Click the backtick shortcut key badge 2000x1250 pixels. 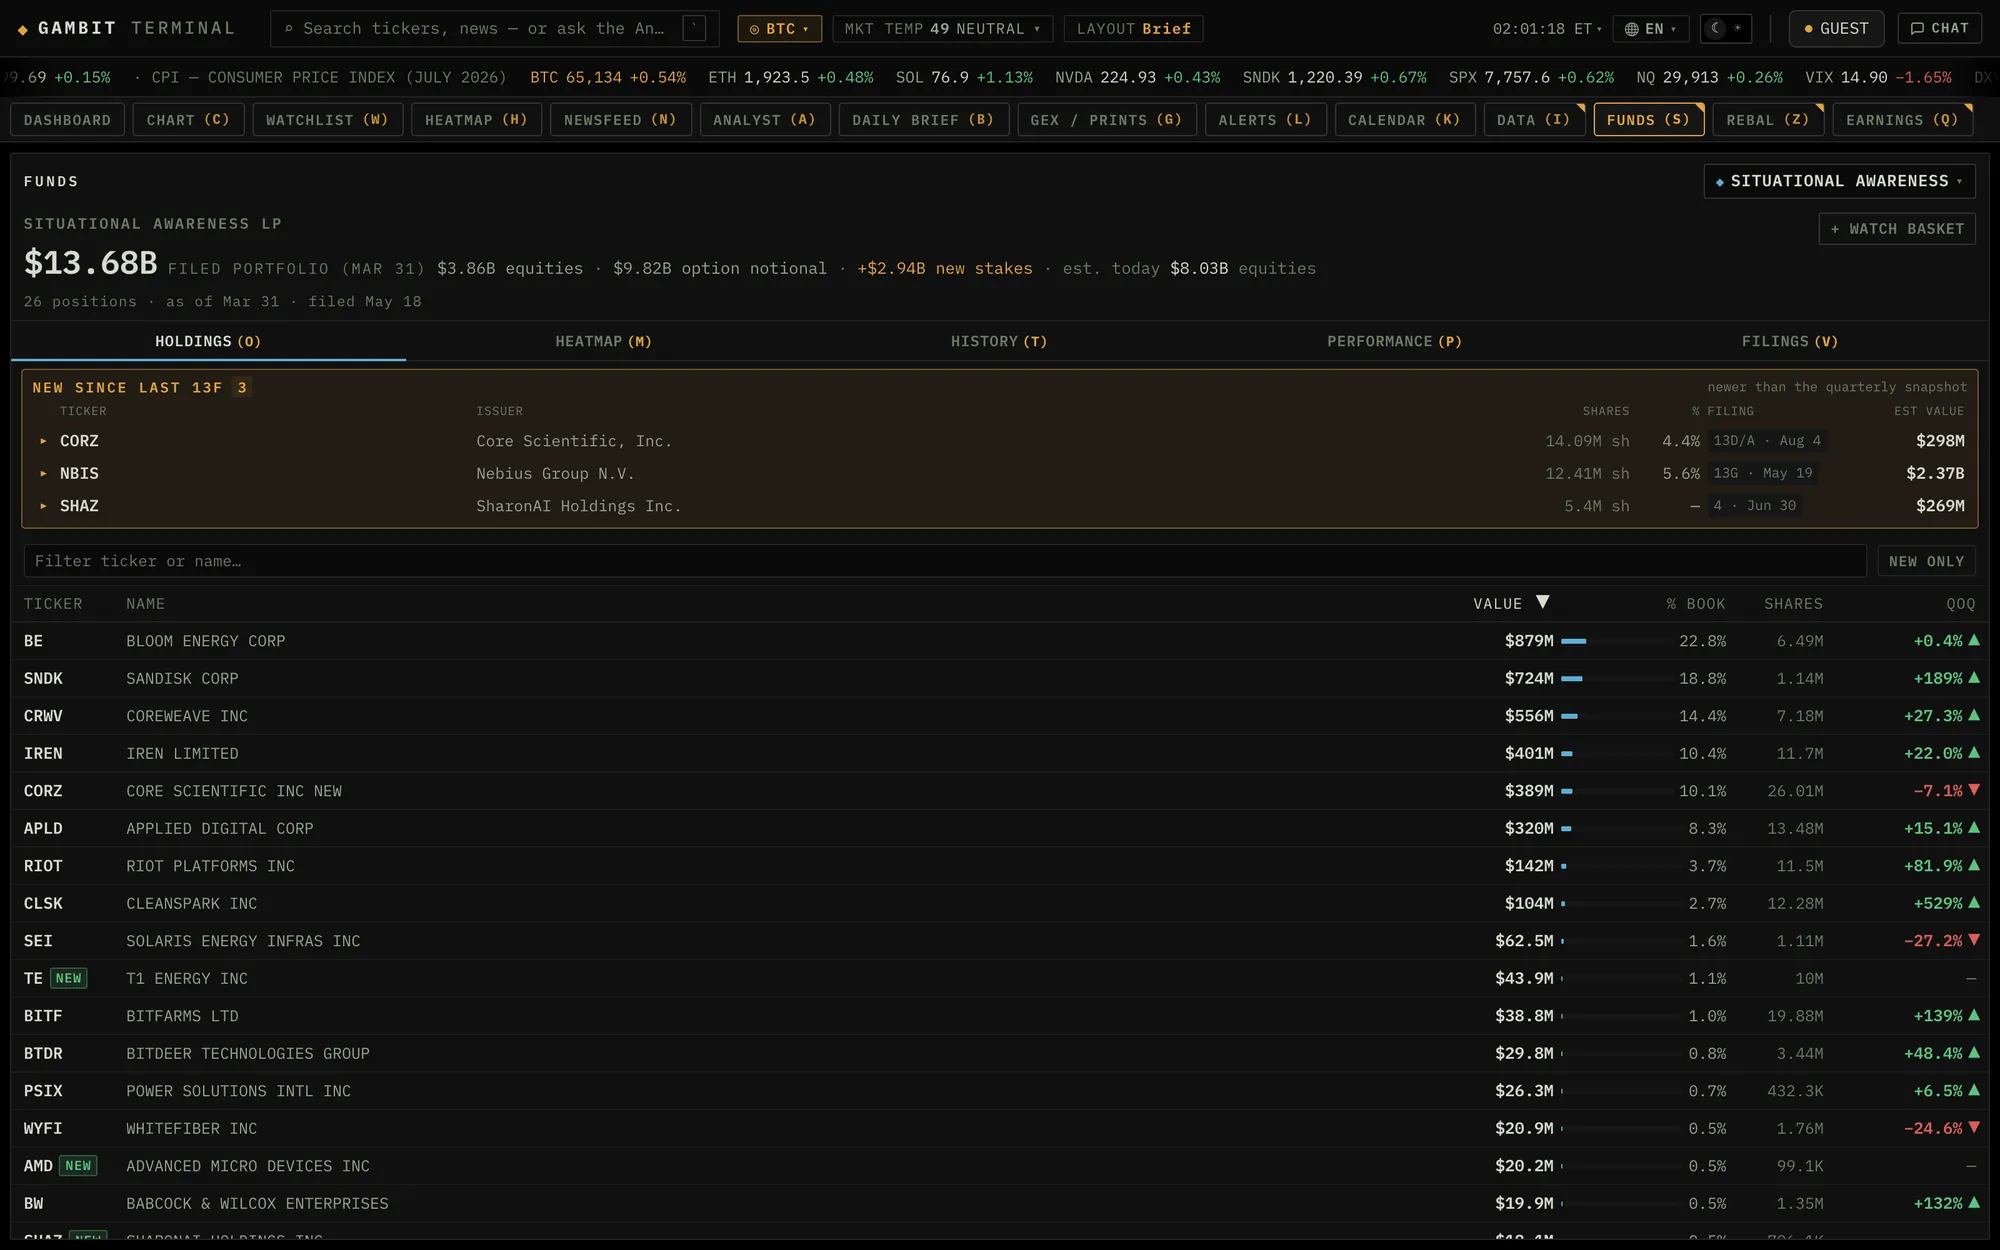click(694, 29)
